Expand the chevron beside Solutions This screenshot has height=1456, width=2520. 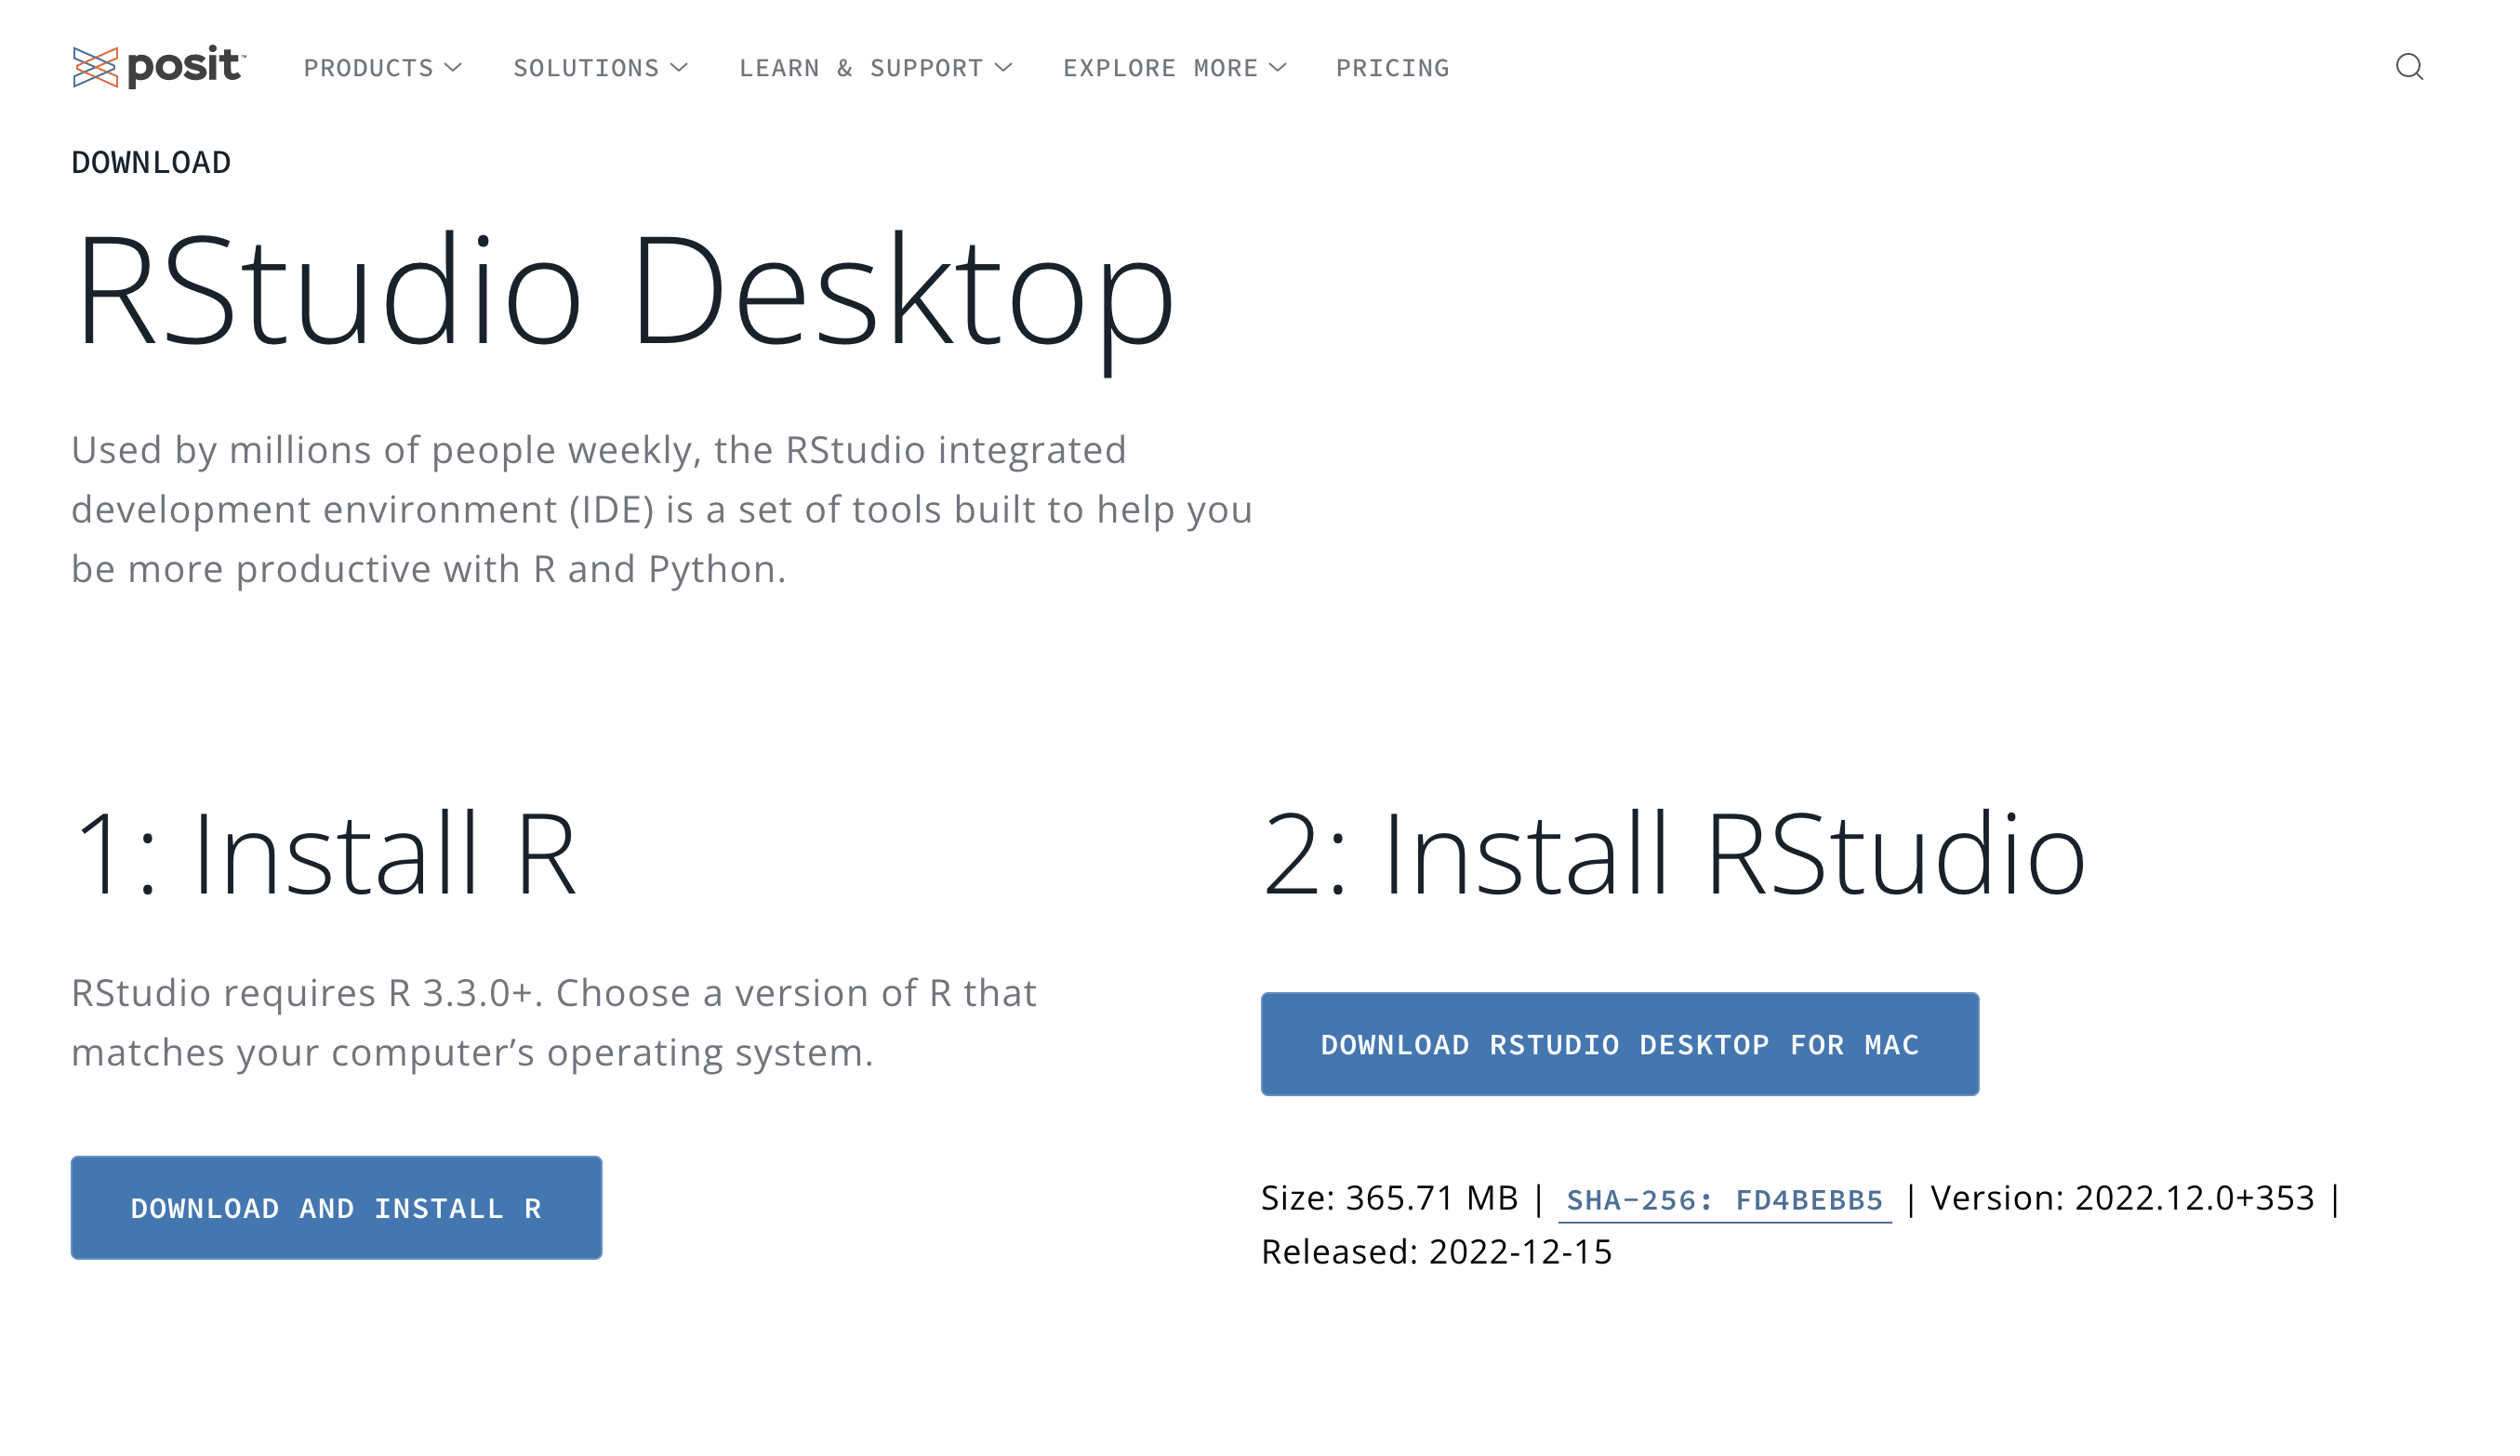coord(679,68)
